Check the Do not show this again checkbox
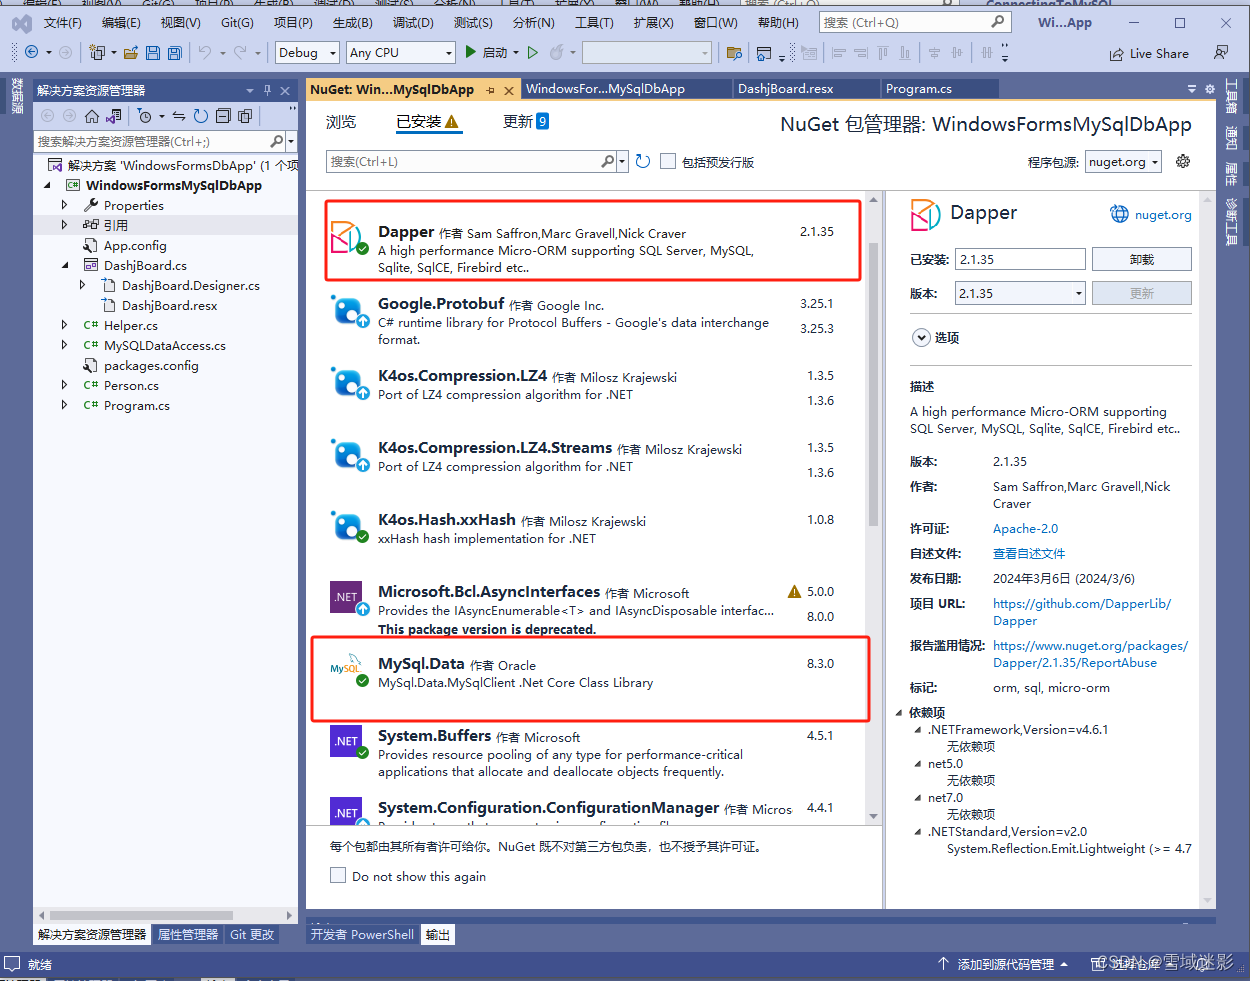 click(x=338, y=874)
